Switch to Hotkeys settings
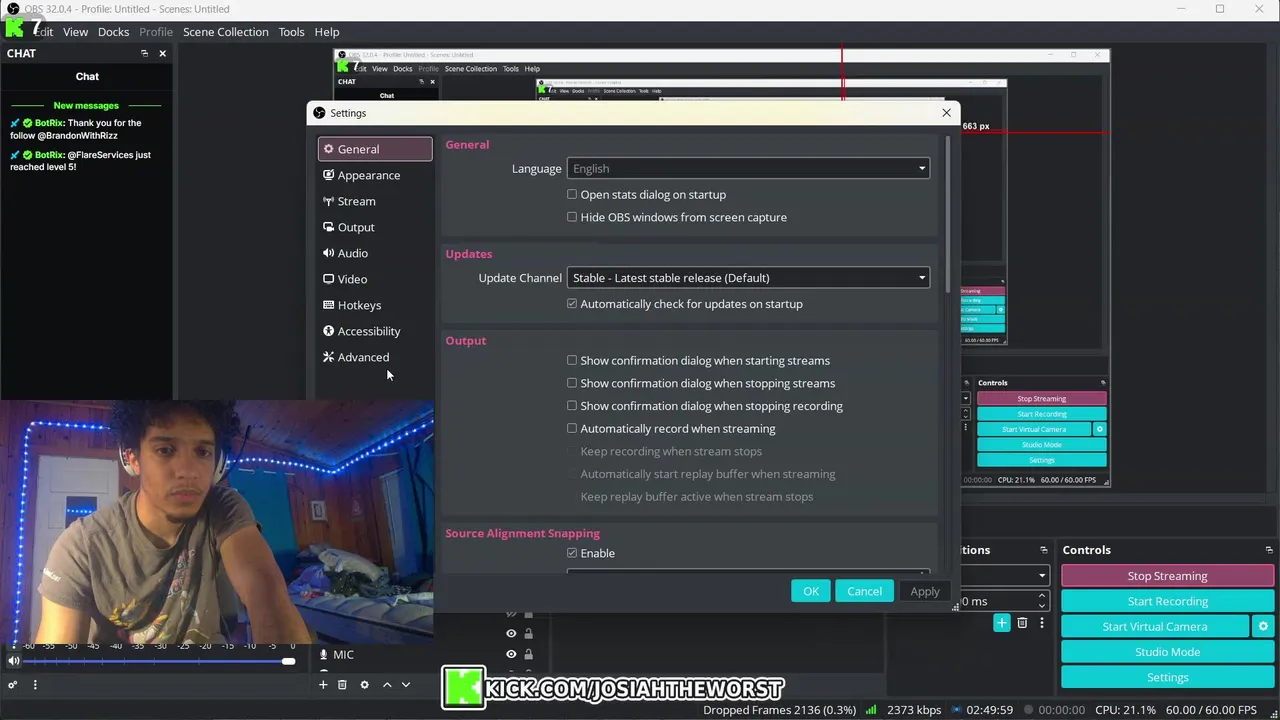The width and height of the screenshot is (1280, 720). (375, 305)
